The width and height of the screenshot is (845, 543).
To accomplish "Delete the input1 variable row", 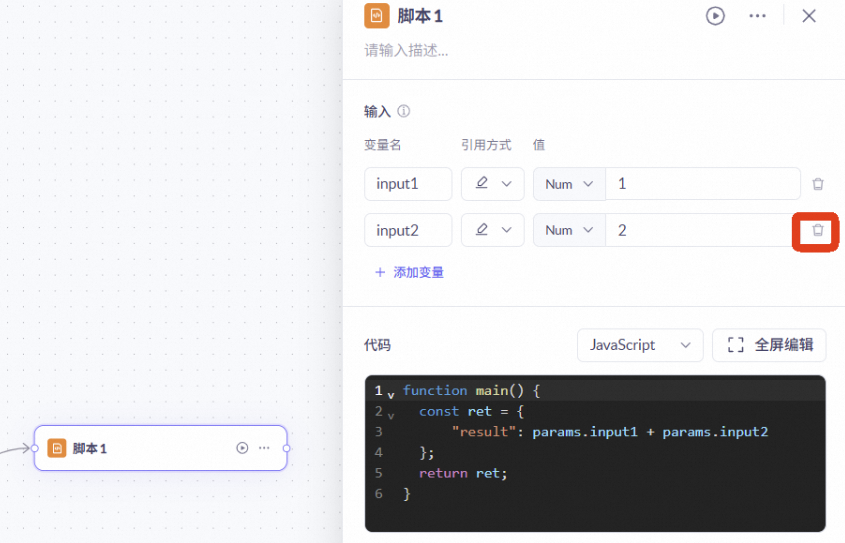I will coord(818,184).
